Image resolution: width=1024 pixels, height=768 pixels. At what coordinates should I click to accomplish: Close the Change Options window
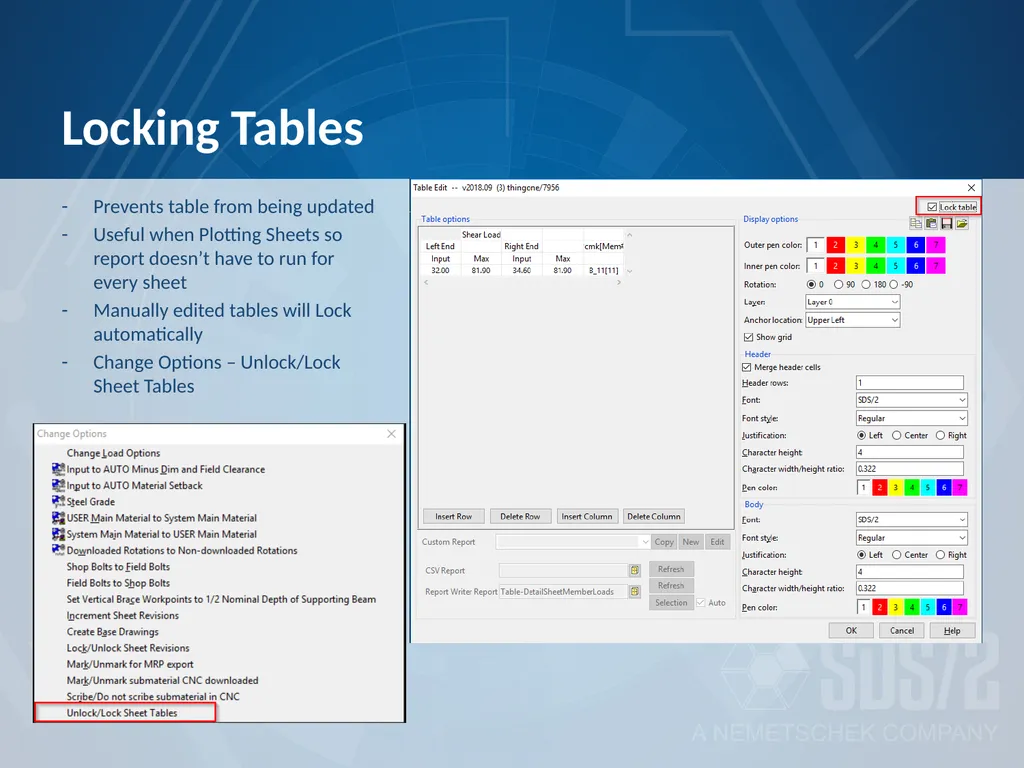click(x=391, y=434)
